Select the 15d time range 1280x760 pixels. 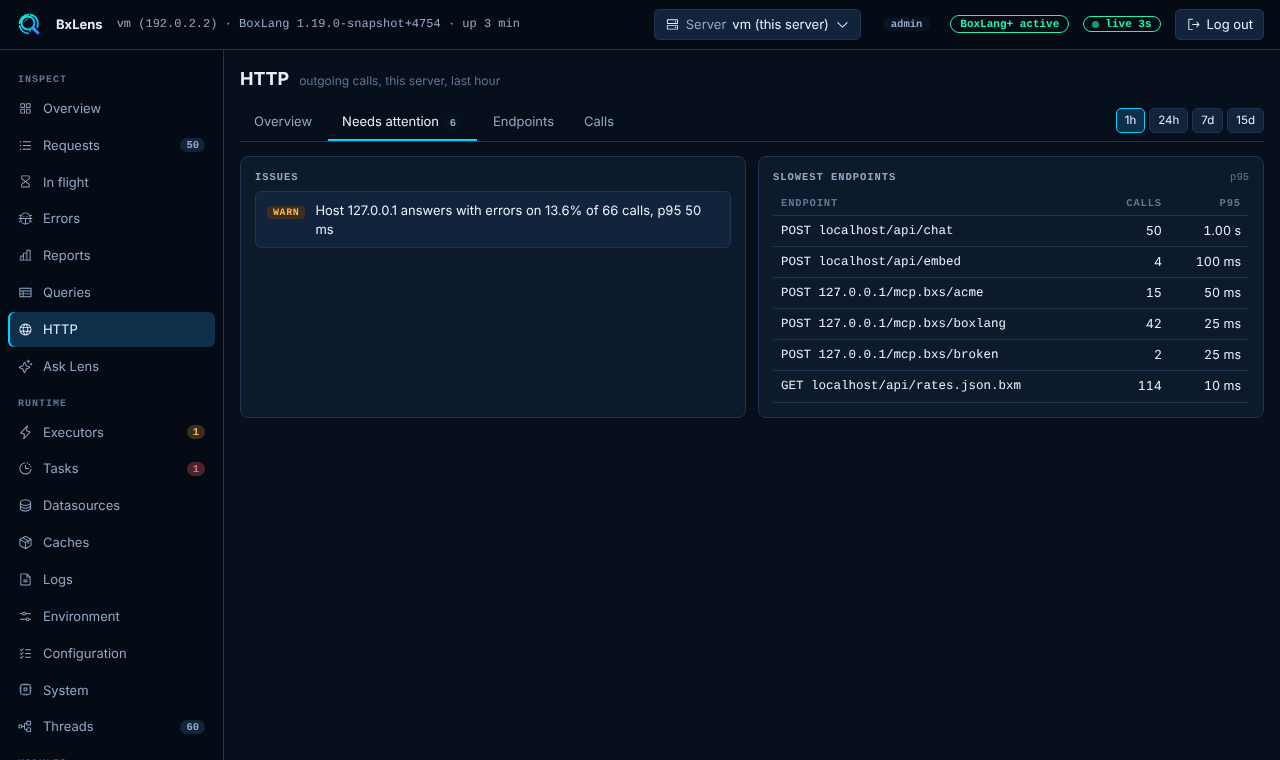click(1245, 120)
